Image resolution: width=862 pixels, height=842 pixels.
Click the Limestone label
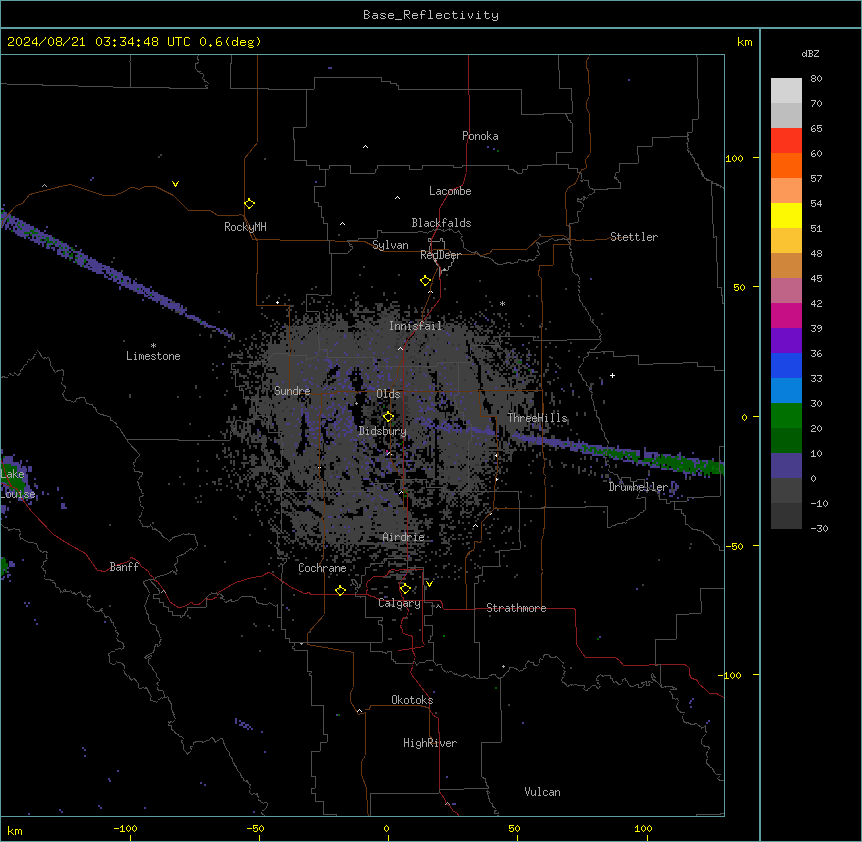click(153, 356)
